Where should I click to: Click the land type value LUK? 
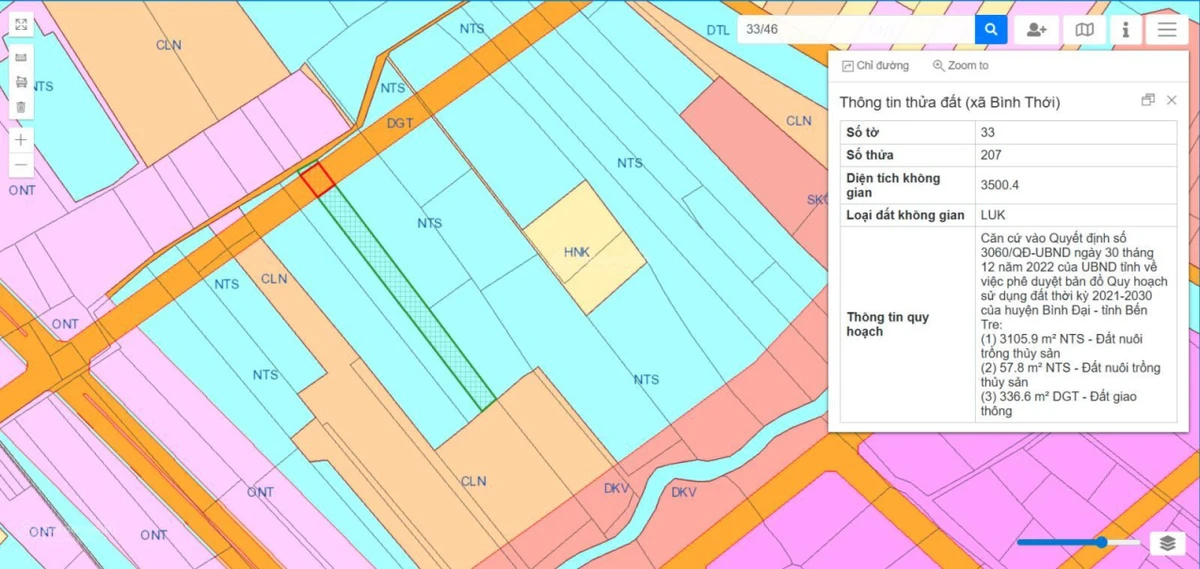point(993,215)
